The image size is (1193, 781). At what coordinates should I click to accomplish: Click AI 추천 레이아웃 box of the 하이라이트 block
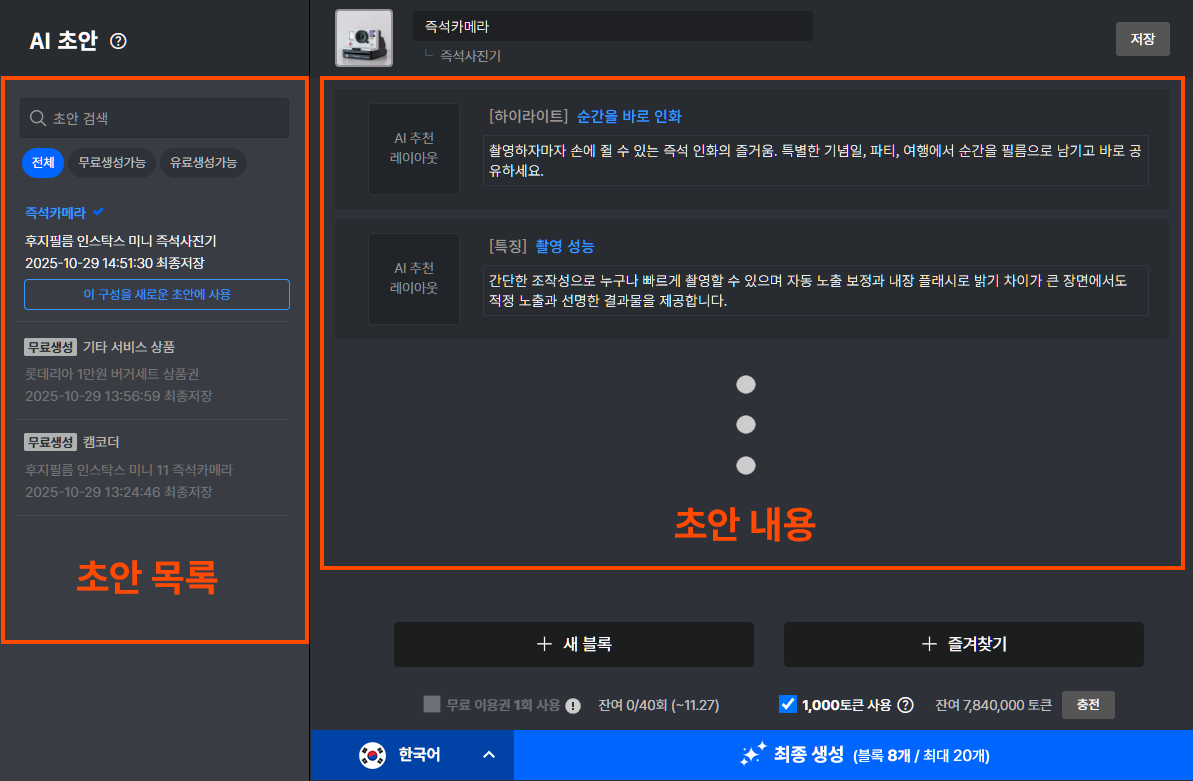point(414,149)
